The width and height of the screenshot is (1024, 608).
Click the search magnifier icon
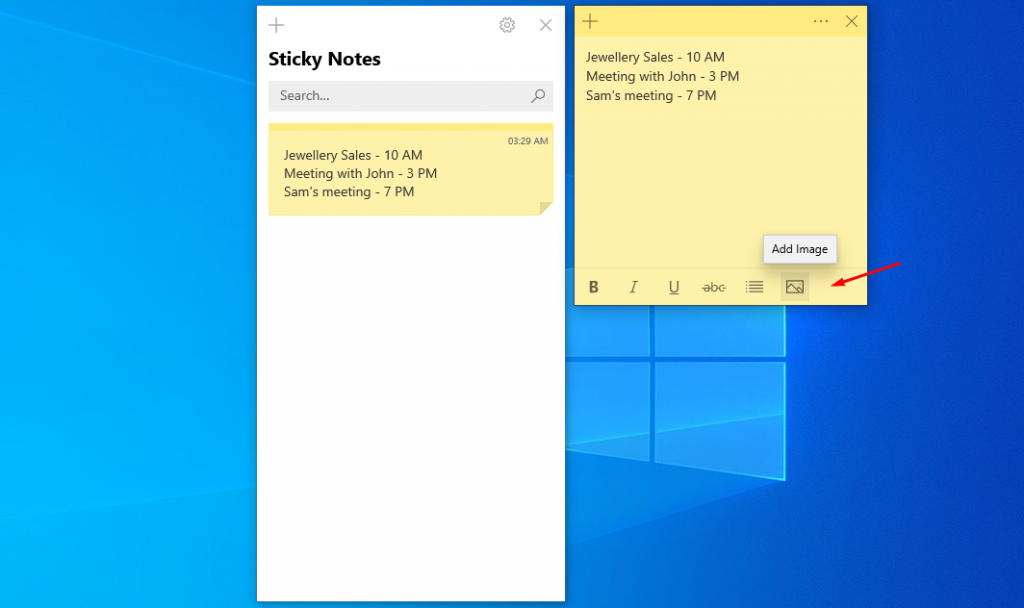tap(538, 96)
